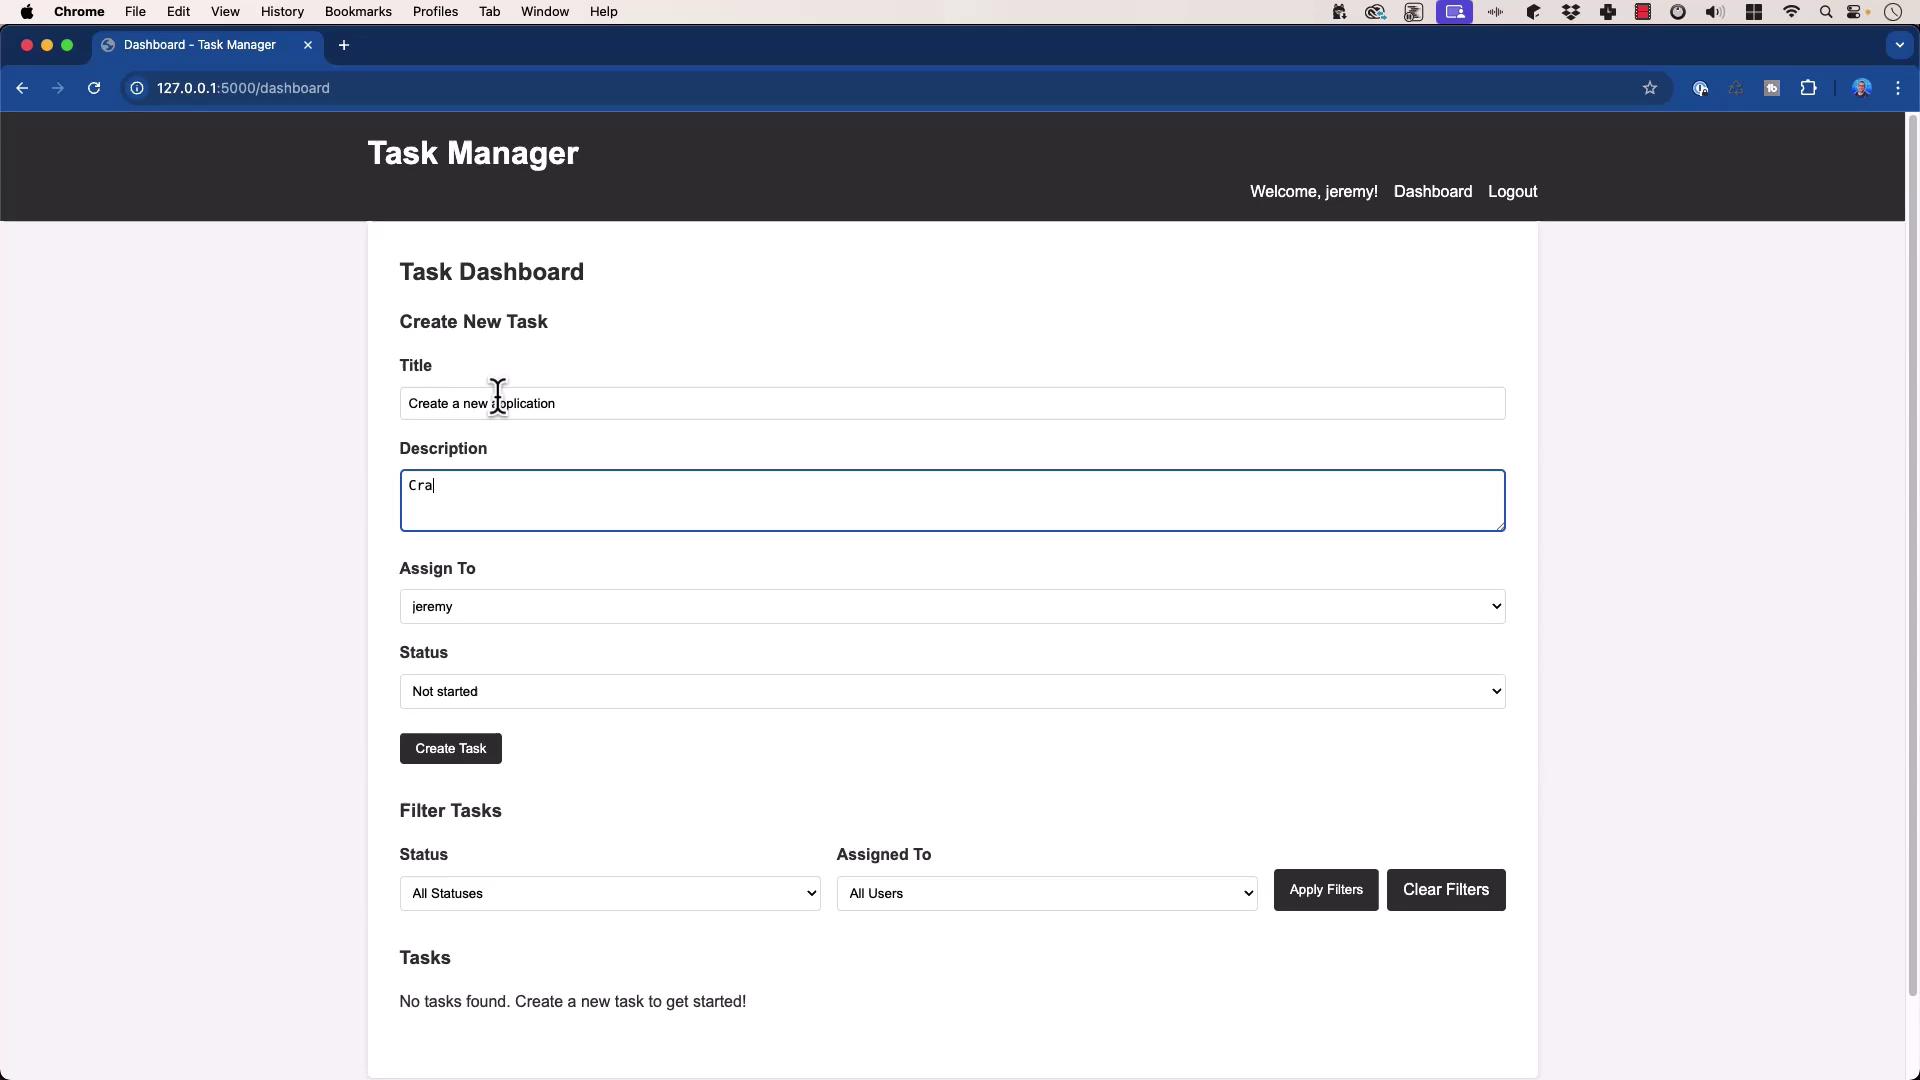
Task: Open macOS Spotlight search icon
Action: [1826, 12]
